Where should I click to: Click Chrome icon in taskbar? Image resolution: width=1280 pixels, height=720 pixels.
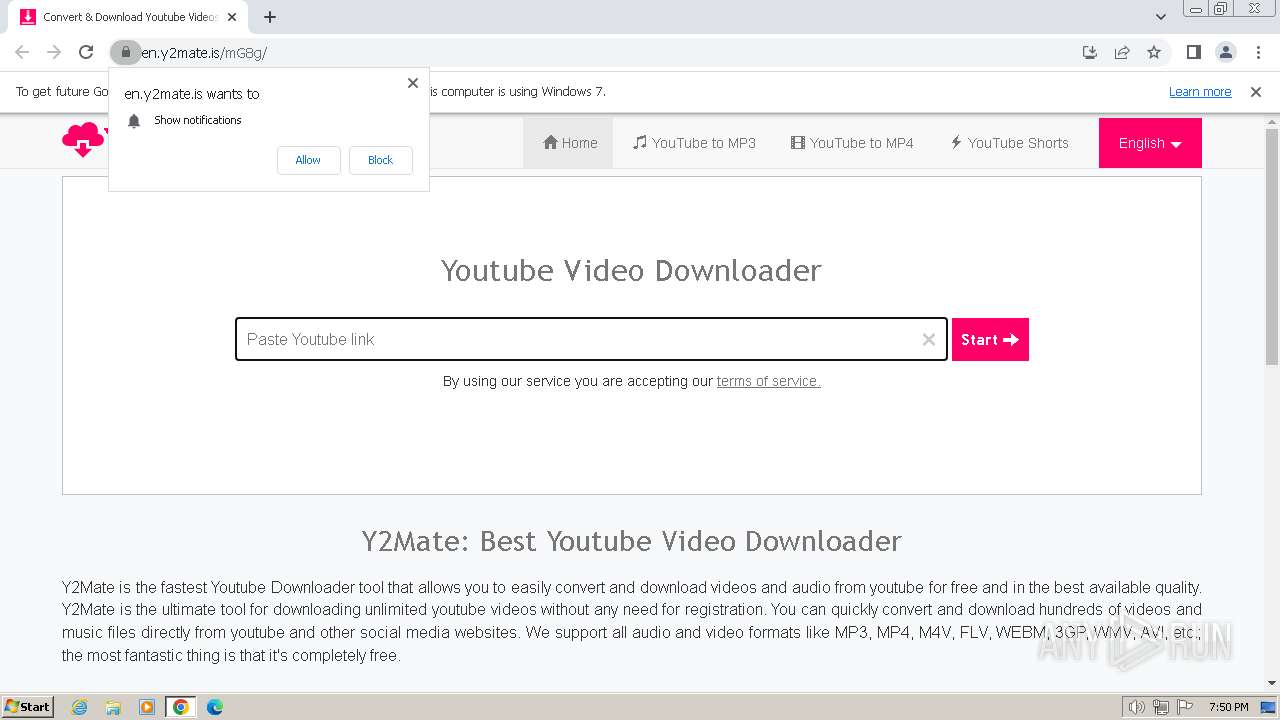(x=181, y=707)
